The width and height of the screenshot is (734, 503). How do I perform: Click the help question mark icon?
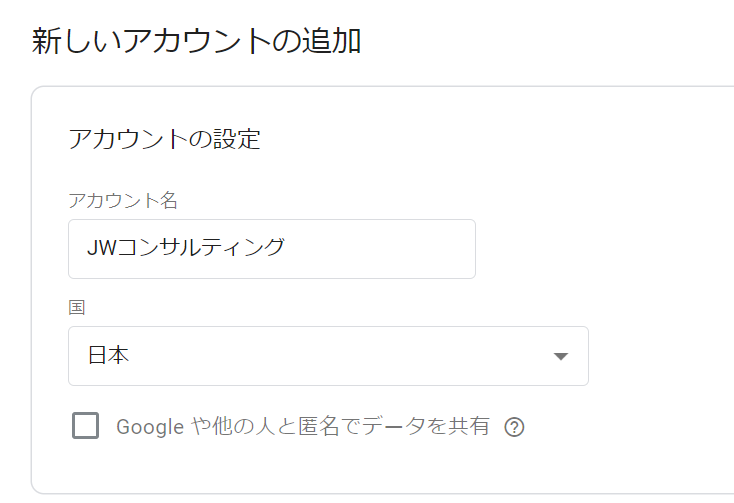click(x=514, y=427)
